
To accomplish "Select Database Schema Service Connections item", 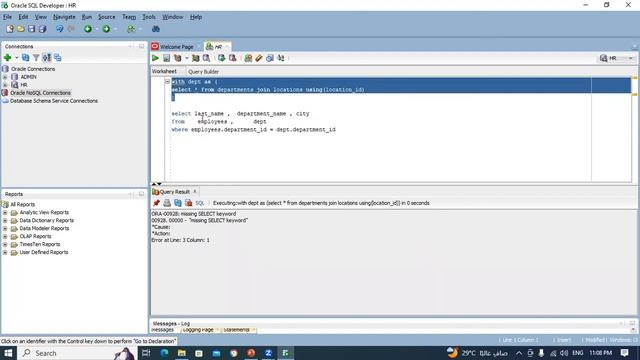I will (x=53, y=101).
